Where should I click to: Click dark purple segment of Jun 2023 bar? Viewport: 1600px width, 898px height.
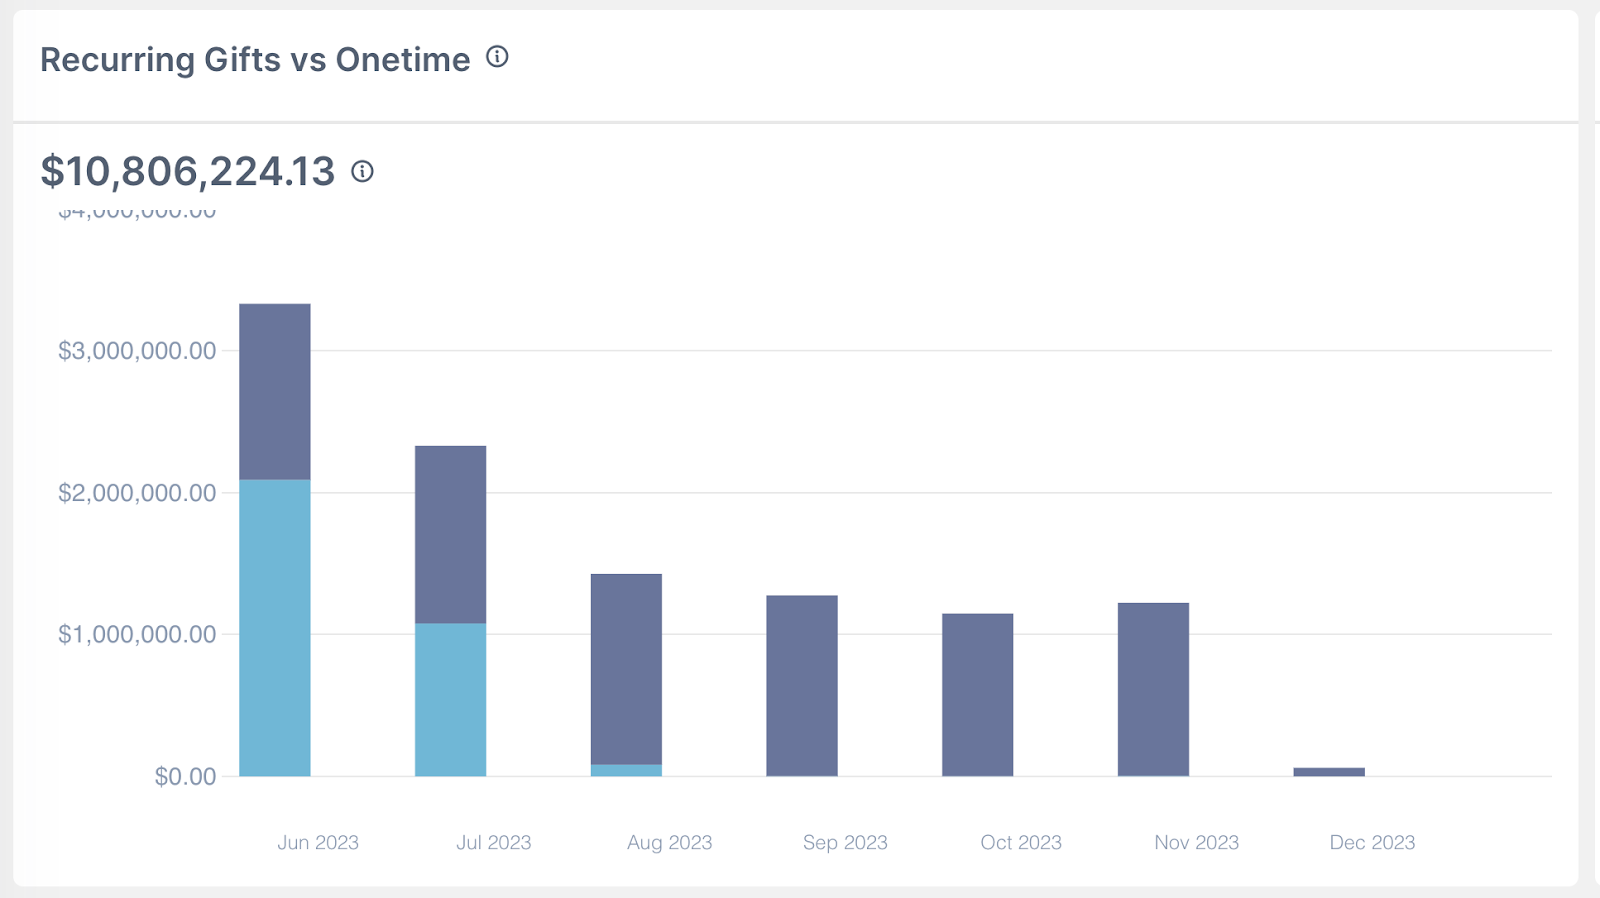click(275, 391)
